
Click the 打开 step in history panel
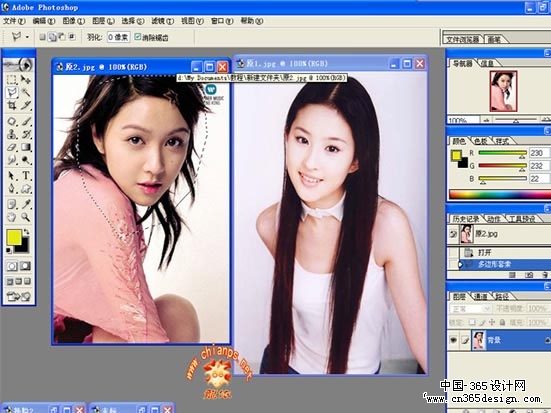(484, 252)
